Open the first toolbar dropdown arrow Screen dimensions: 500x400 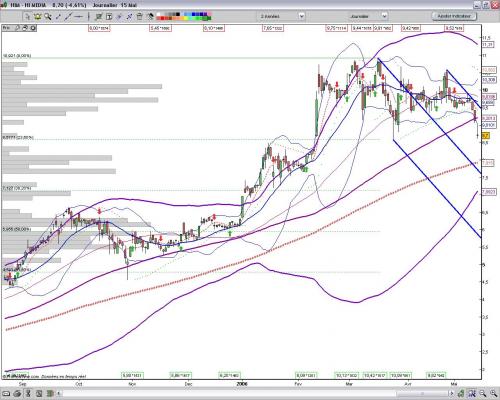tap(301, 16)
